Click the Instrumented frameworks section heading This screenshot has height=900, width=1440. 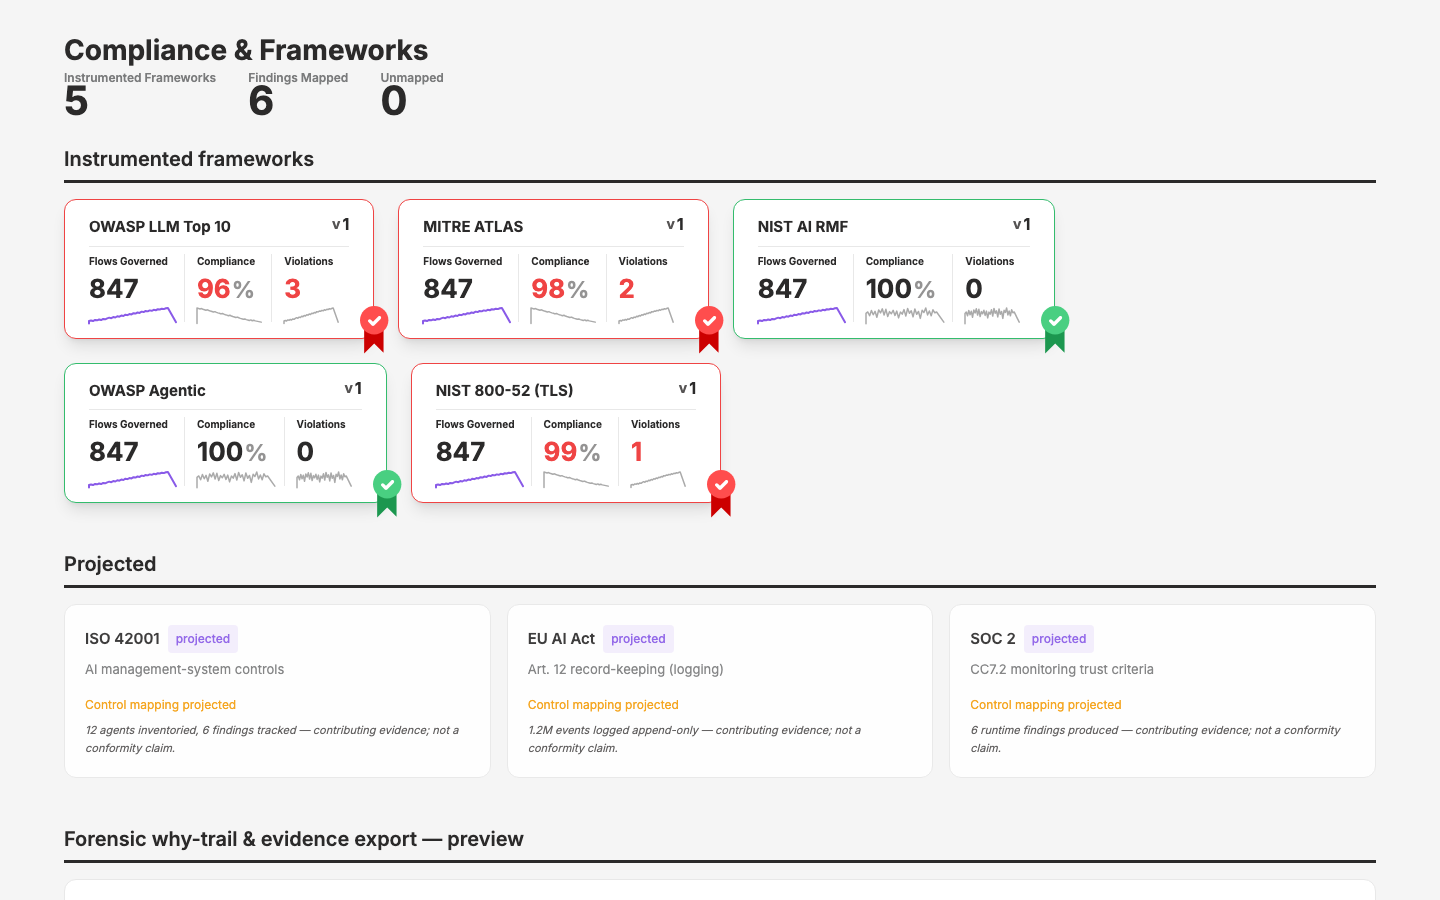point(189,159)
